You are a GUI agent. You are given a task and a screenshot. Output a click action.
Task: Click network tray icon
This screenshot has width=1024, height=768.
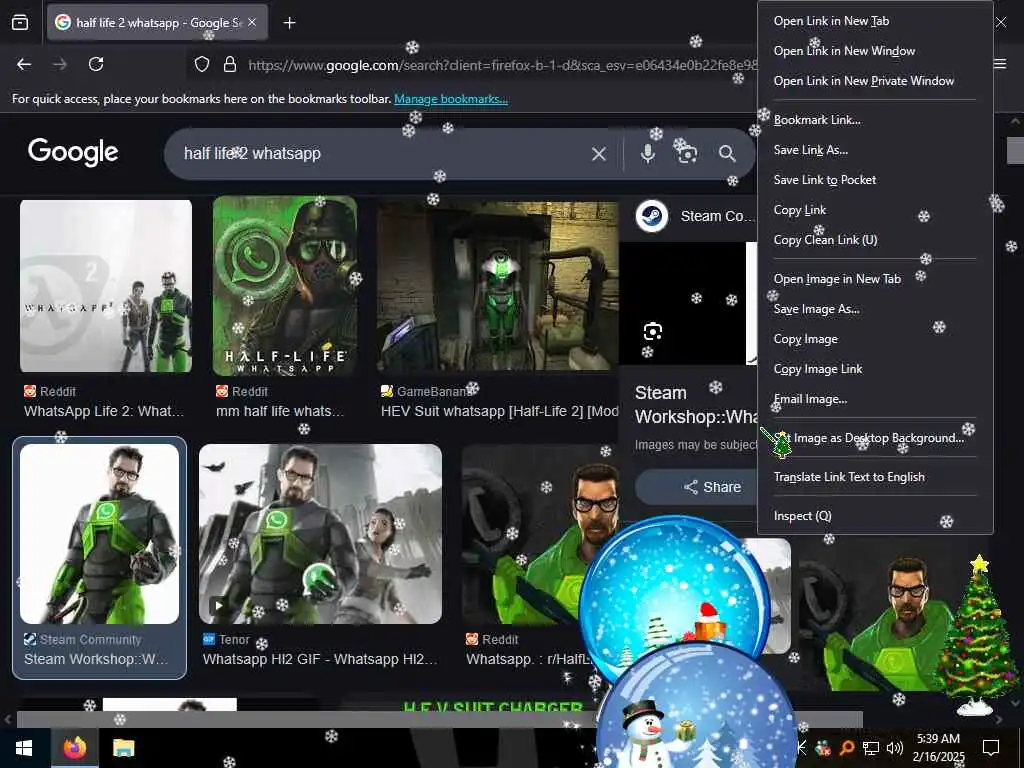[x=871, y=748]
